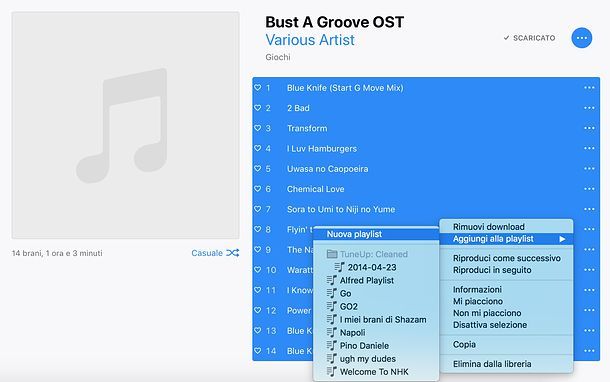Click the album title Bust A Groove OST
The image size is (610, 382).
[335, 22]
